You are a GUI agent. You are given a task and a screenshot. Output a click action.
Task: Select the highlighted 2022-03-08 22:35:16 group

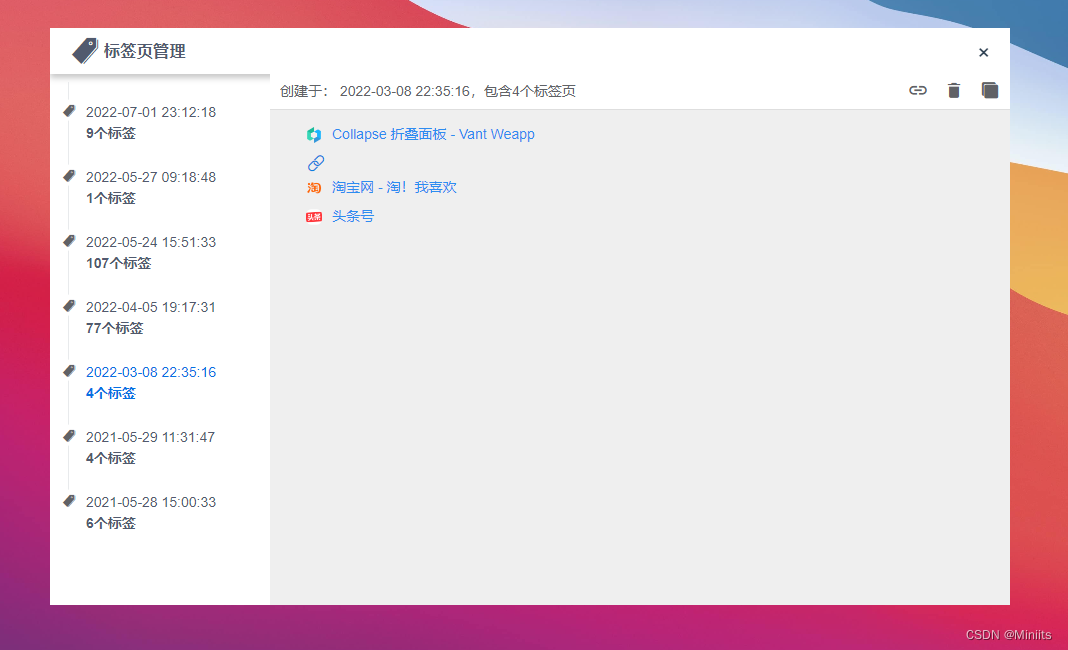151,382
